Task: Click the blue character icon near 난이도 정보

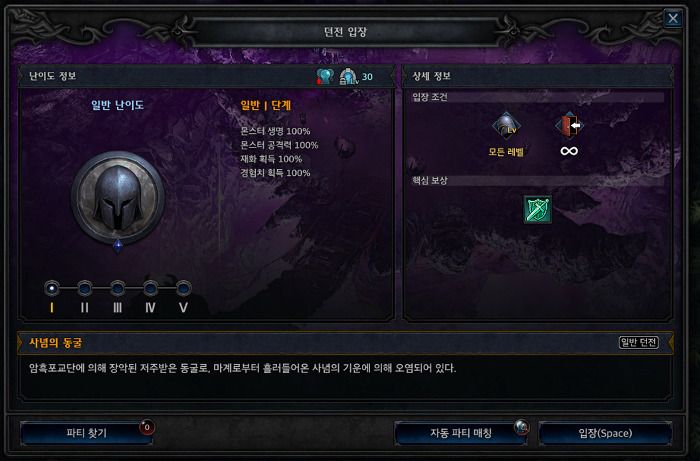Action: coord(325,76)
